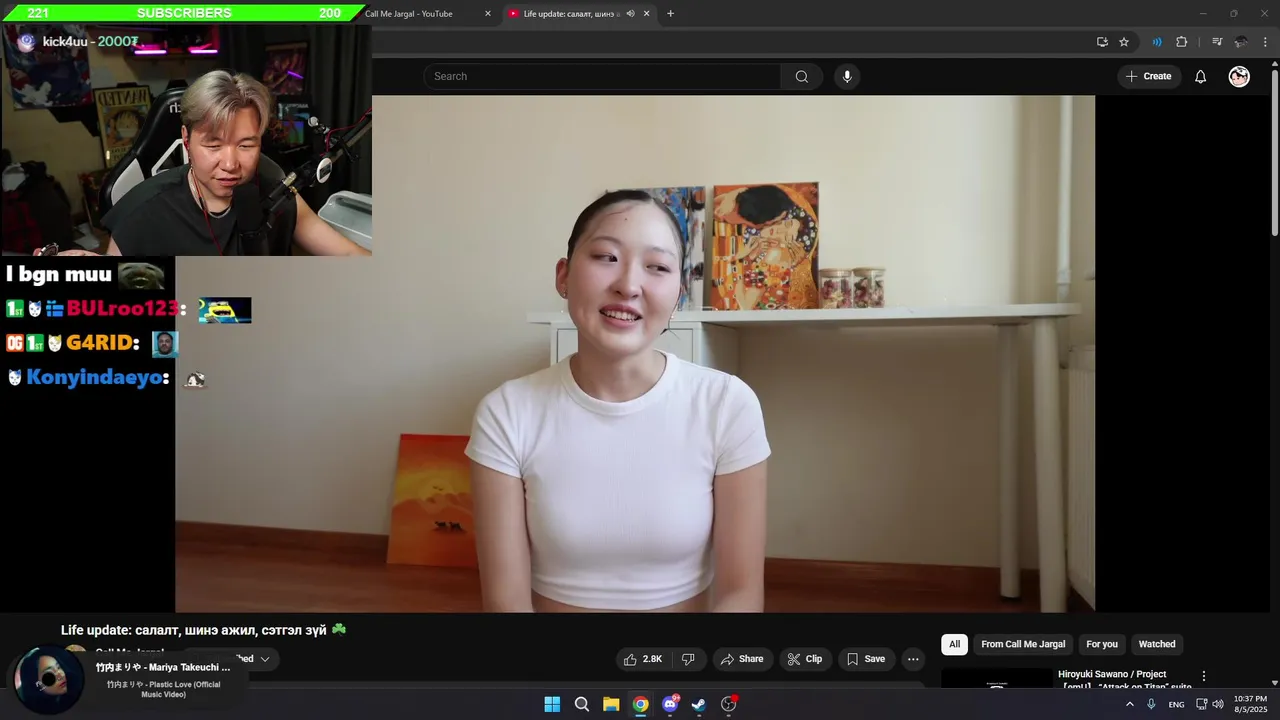Click the video player area
Viewport: 1280px width, 720px height.
coord(635,354)
